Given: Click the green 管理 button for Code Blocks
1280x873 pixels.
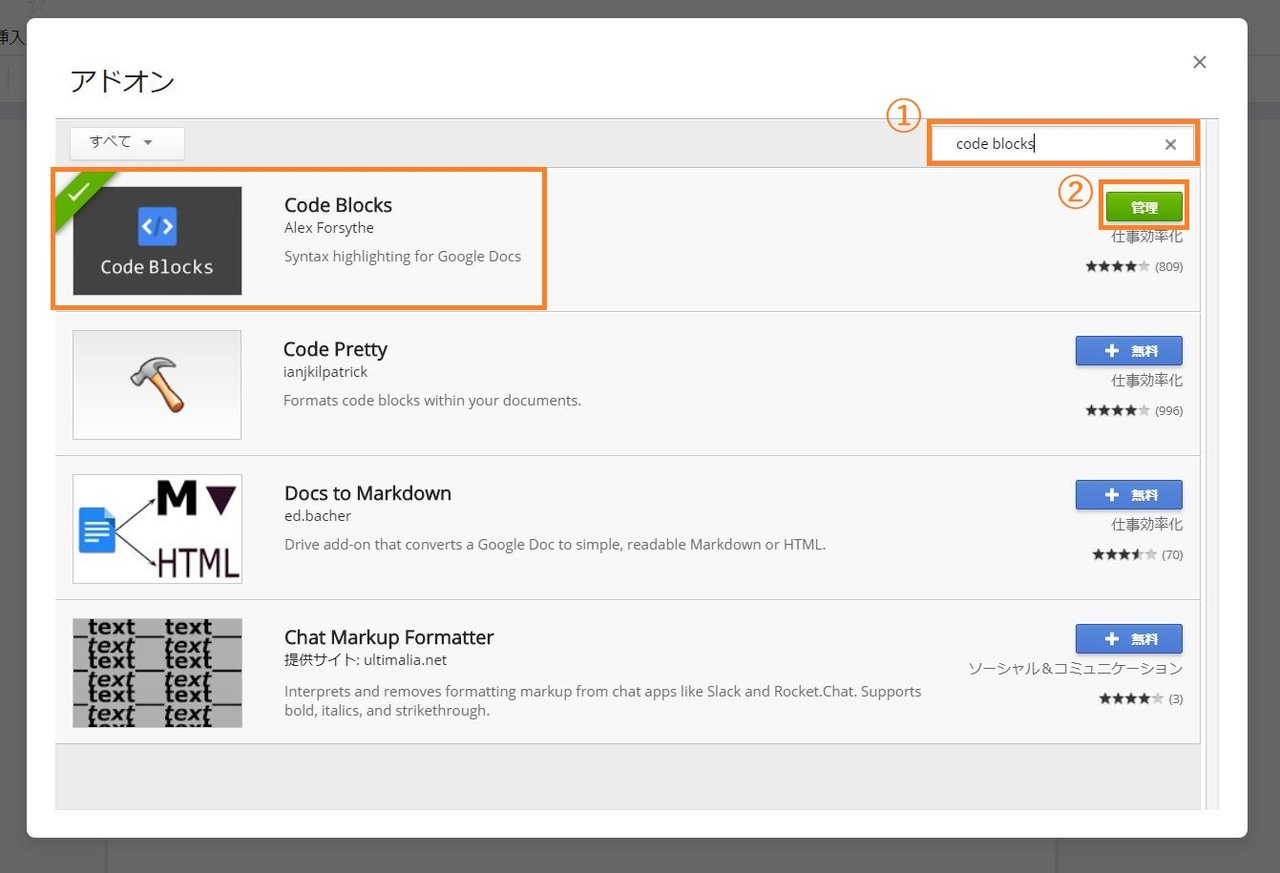Looking at the screenshot, I should [1144, 208].
